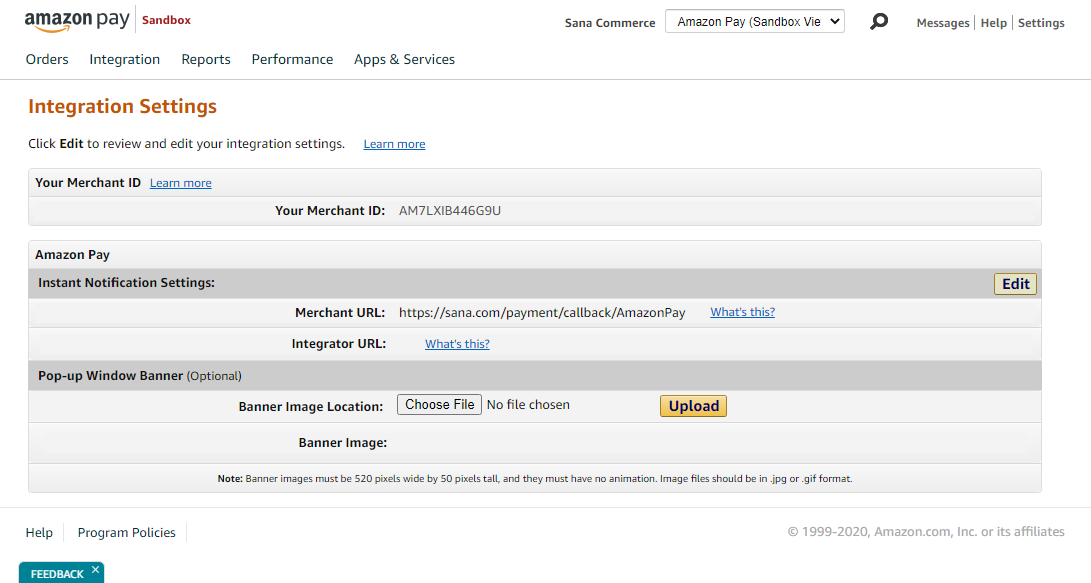
Task: Click the 'No file chosen' text
Action: [x=528, y=405]
